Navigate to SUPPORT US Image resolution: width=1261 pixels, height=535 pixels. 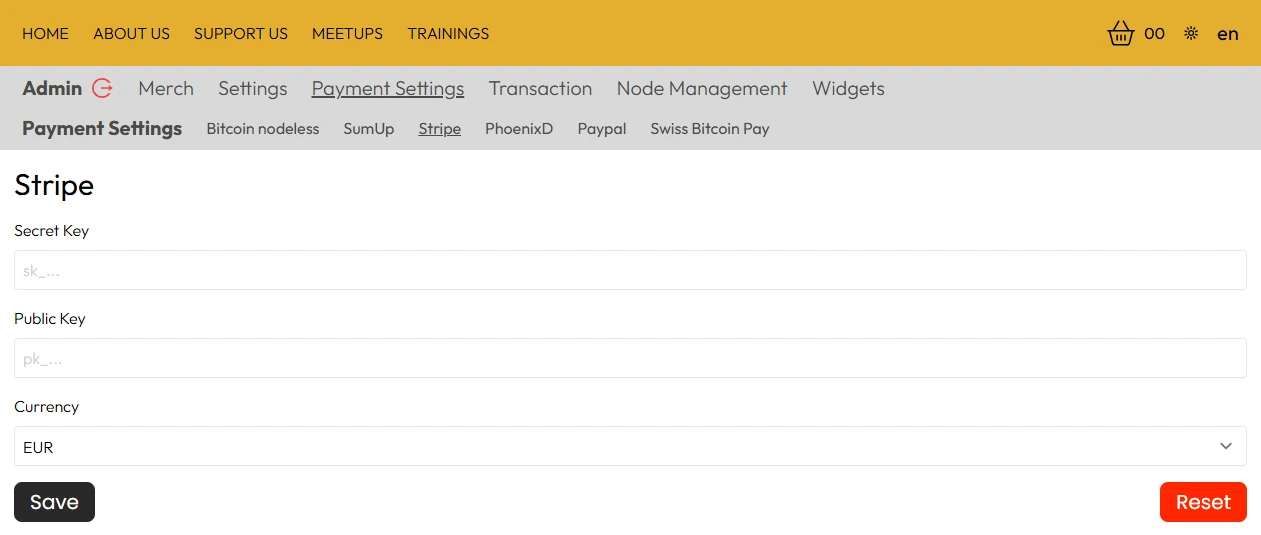pyautogui.click(x=240, y=34)
